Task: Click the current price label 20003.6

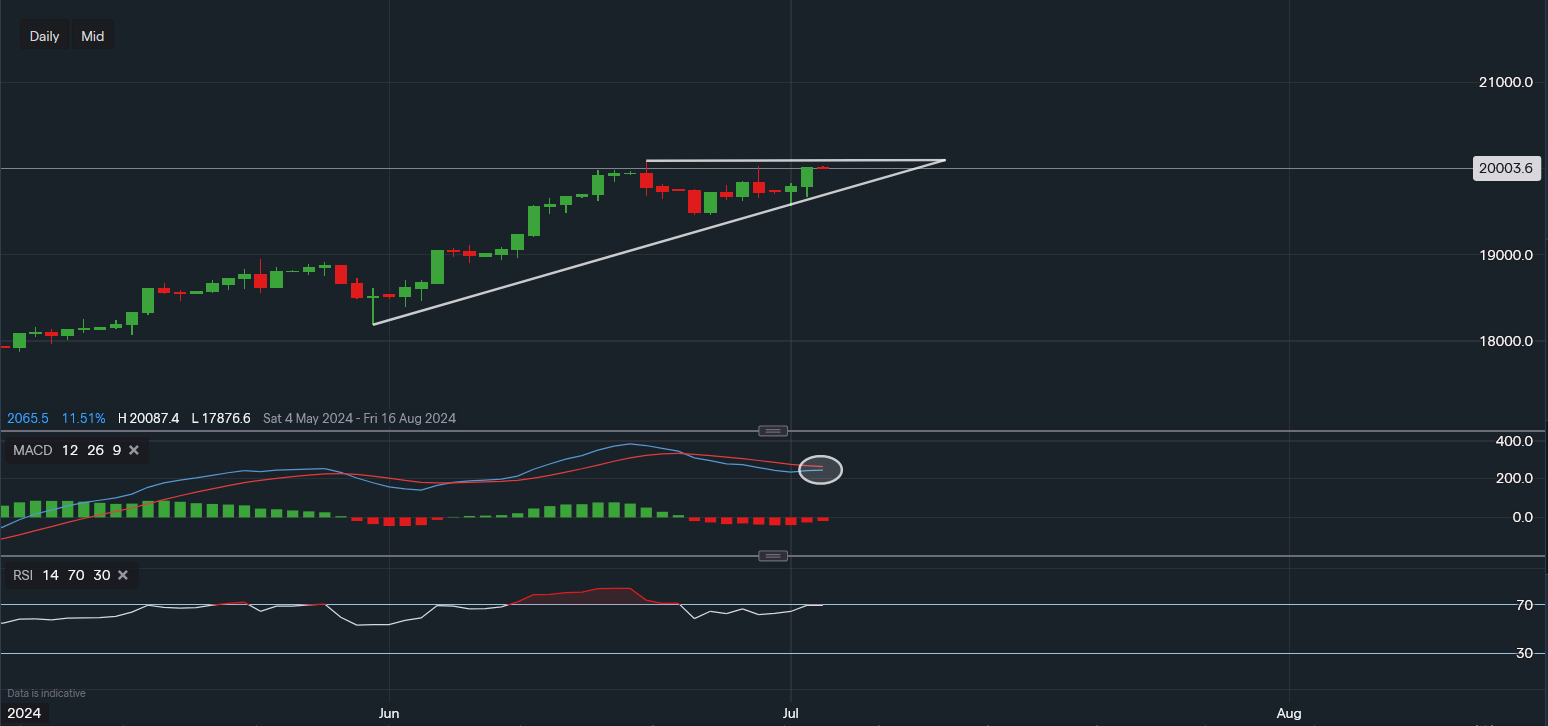Action: [x=1506, y=168]
